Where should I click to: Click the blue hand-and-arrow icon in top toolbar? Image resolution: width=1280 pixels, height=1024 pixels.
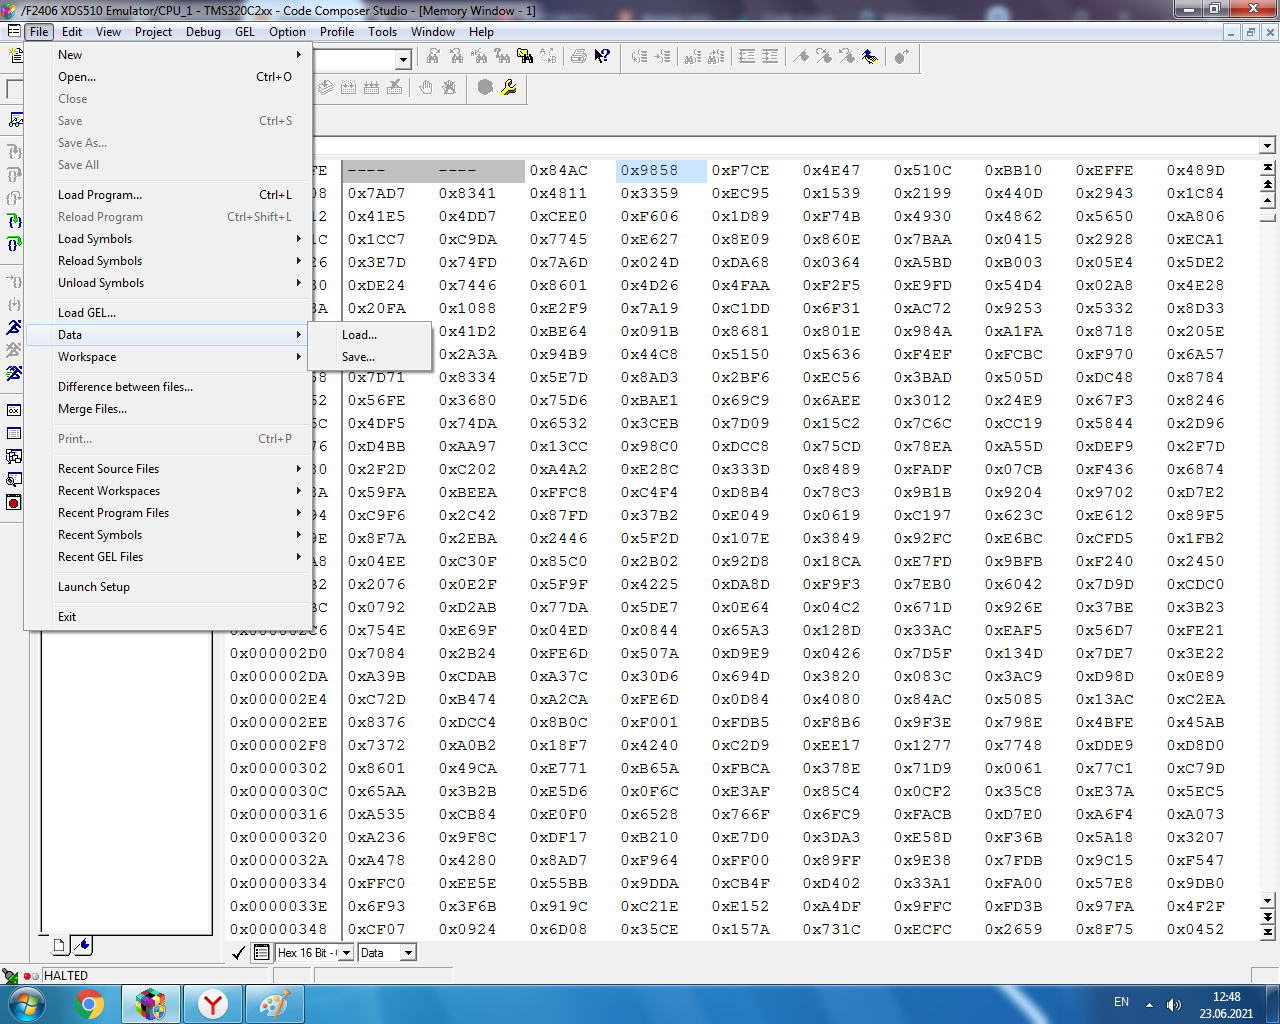pos(870,57)
